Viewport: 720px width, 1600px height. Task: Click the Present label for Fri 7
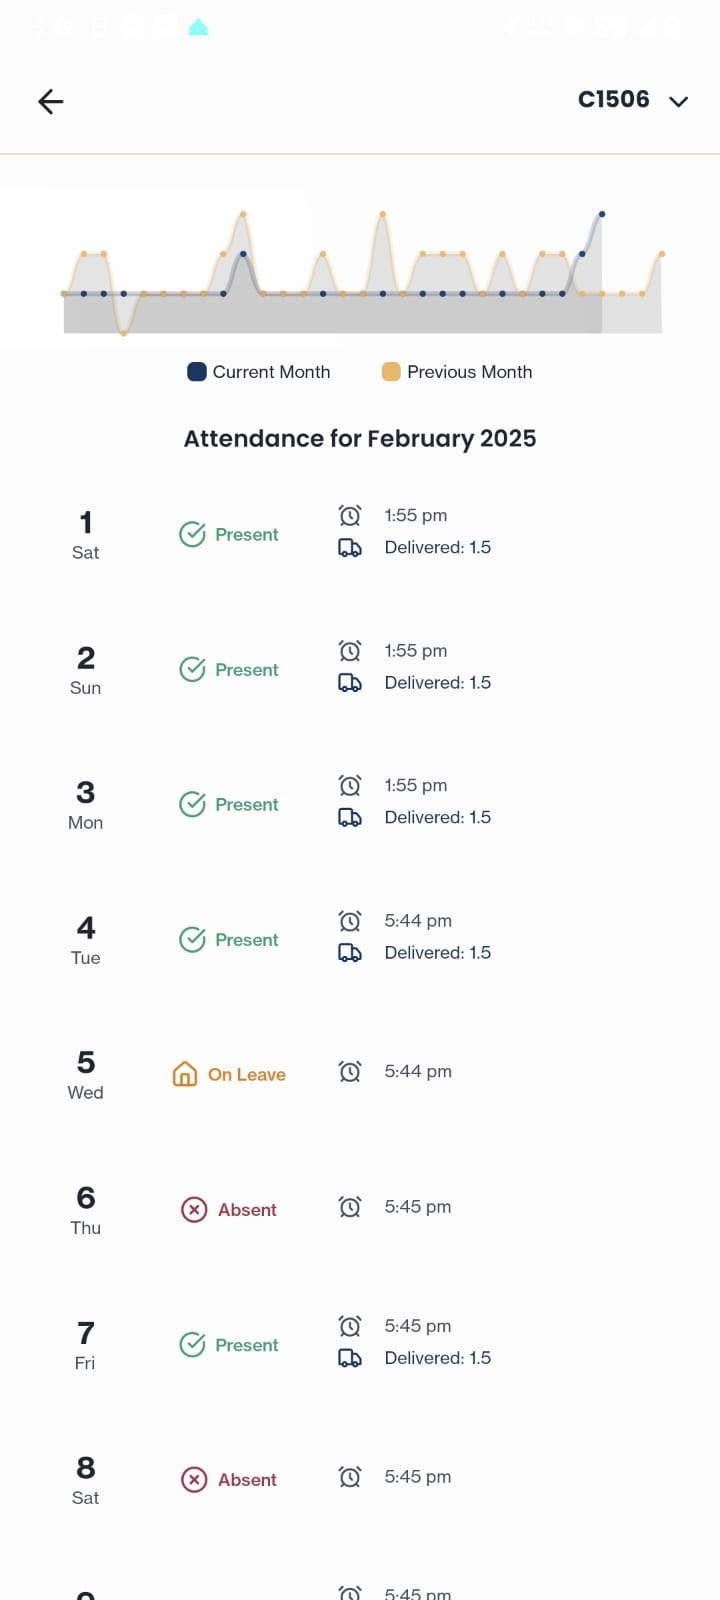tap(247, 1345)
